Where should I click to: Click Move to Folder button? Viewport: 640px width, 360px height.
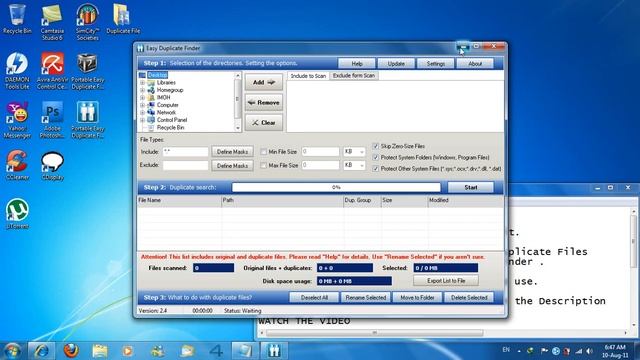(417, 298)
